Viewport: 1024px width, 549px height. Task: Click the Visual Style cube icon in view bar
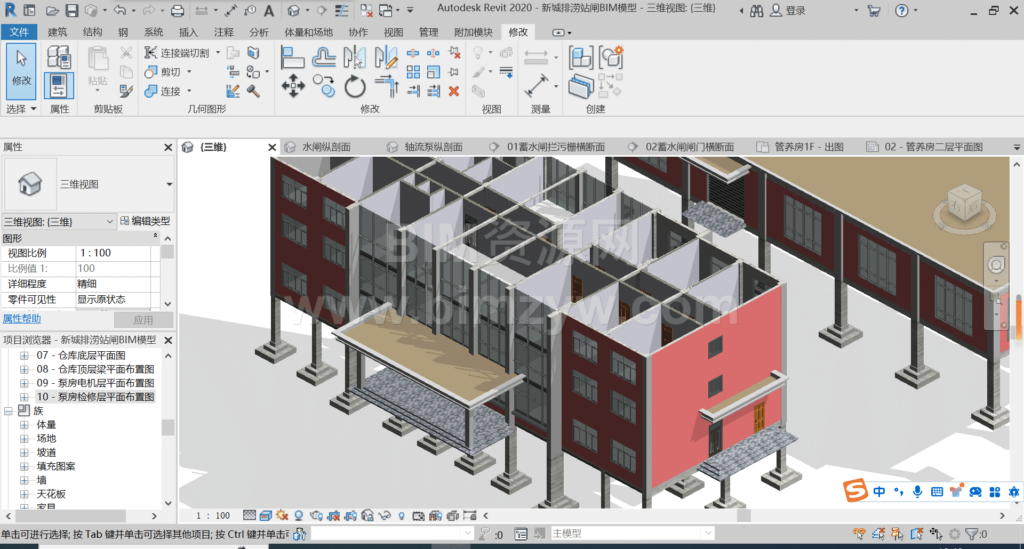(x=266, y=516)
